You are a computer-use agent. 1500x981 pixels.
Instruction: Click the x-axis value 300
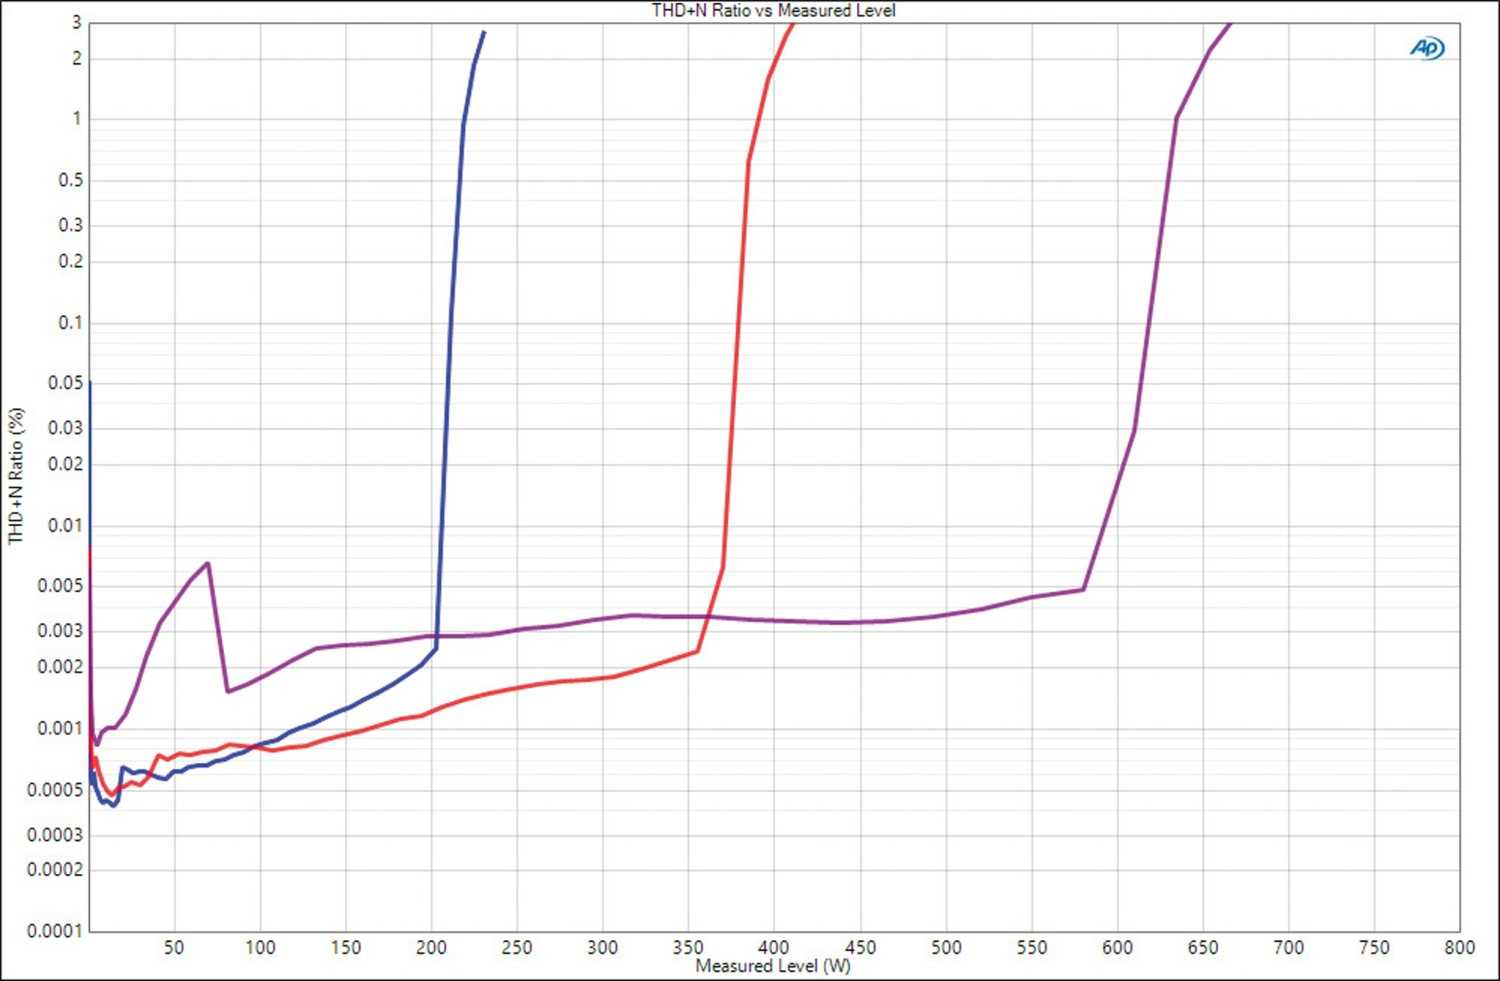pyautogui.click(x=603, y=947)
